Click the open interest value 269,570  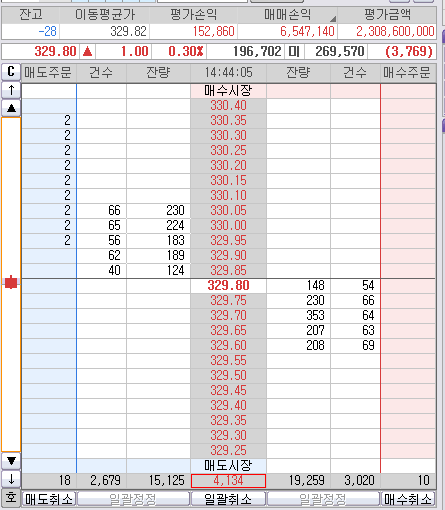point(339,51)
